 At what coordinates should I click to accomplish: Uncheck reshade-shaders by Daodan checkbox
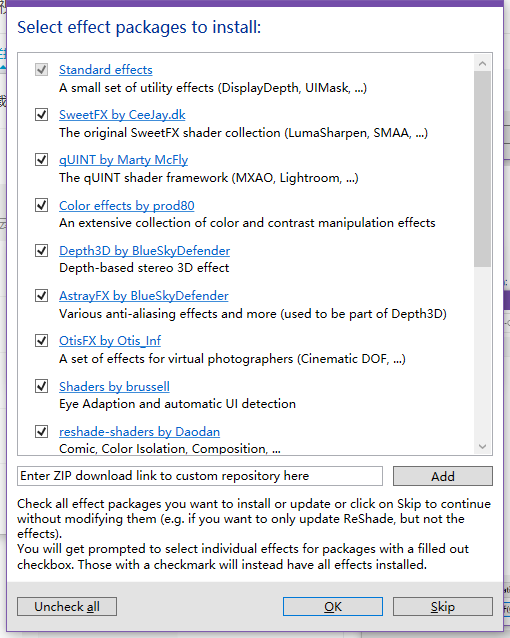click(x=42, y=431)
